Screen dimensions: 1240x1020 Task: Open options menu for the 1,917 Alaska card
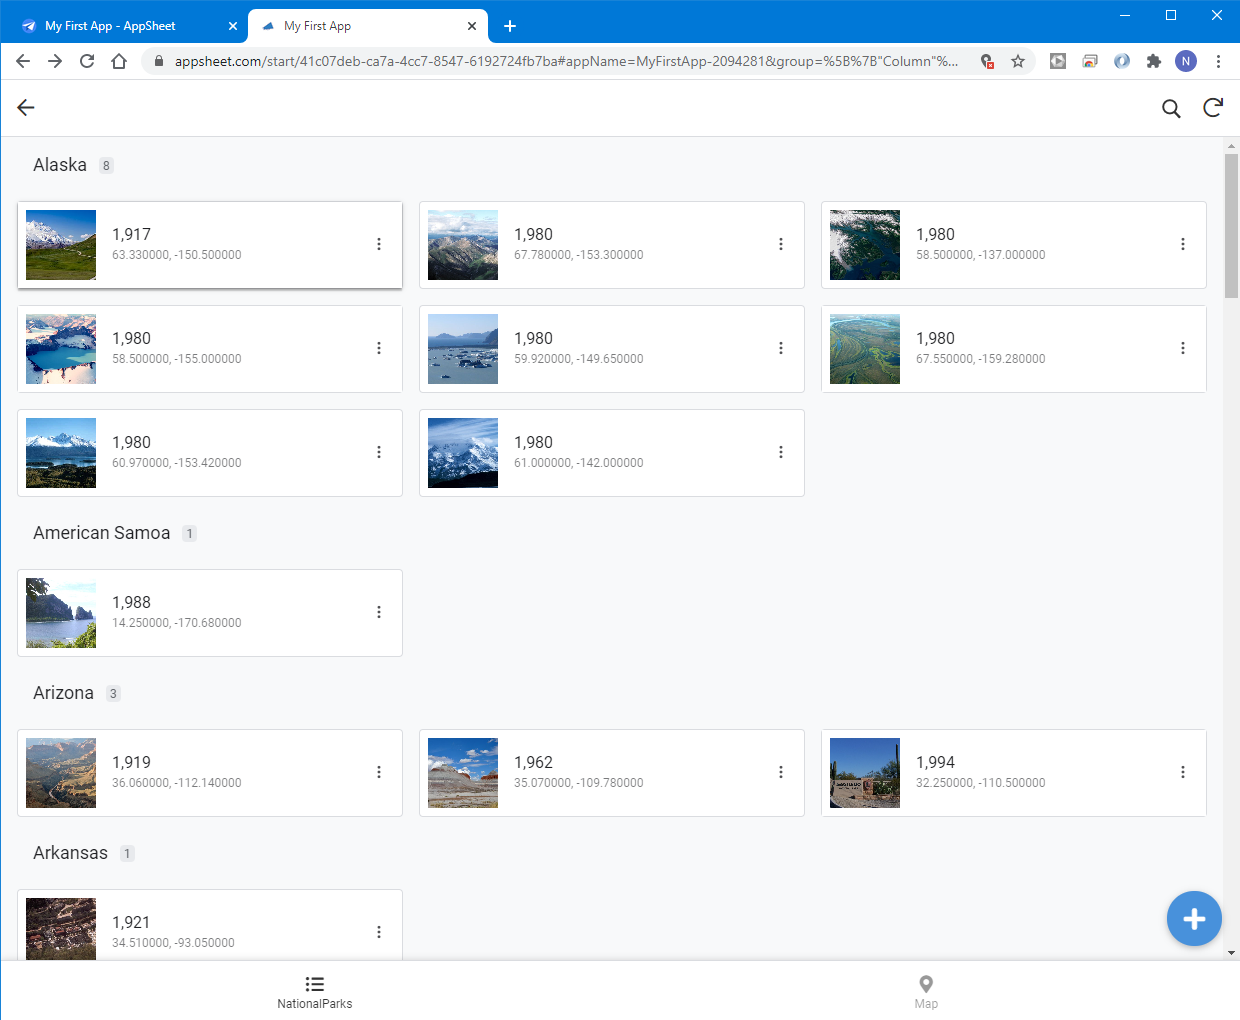click(379, 244)
